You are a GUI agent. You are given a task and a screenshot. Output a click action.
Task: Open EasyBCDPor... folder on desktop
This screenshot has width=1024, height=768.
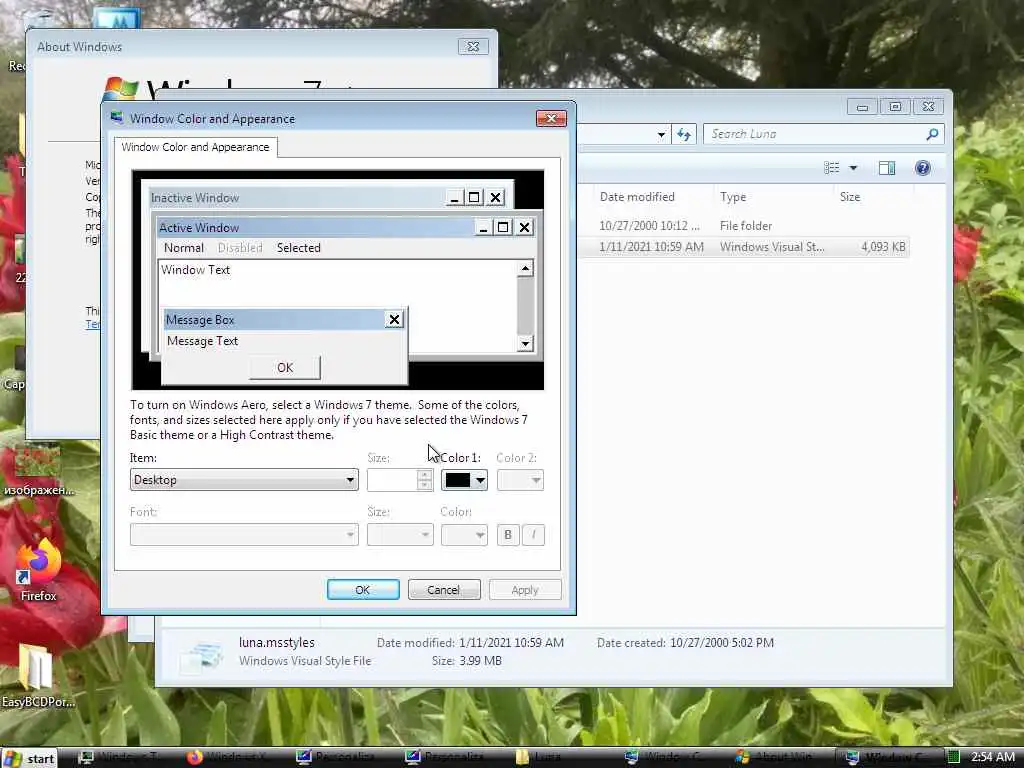38,676
